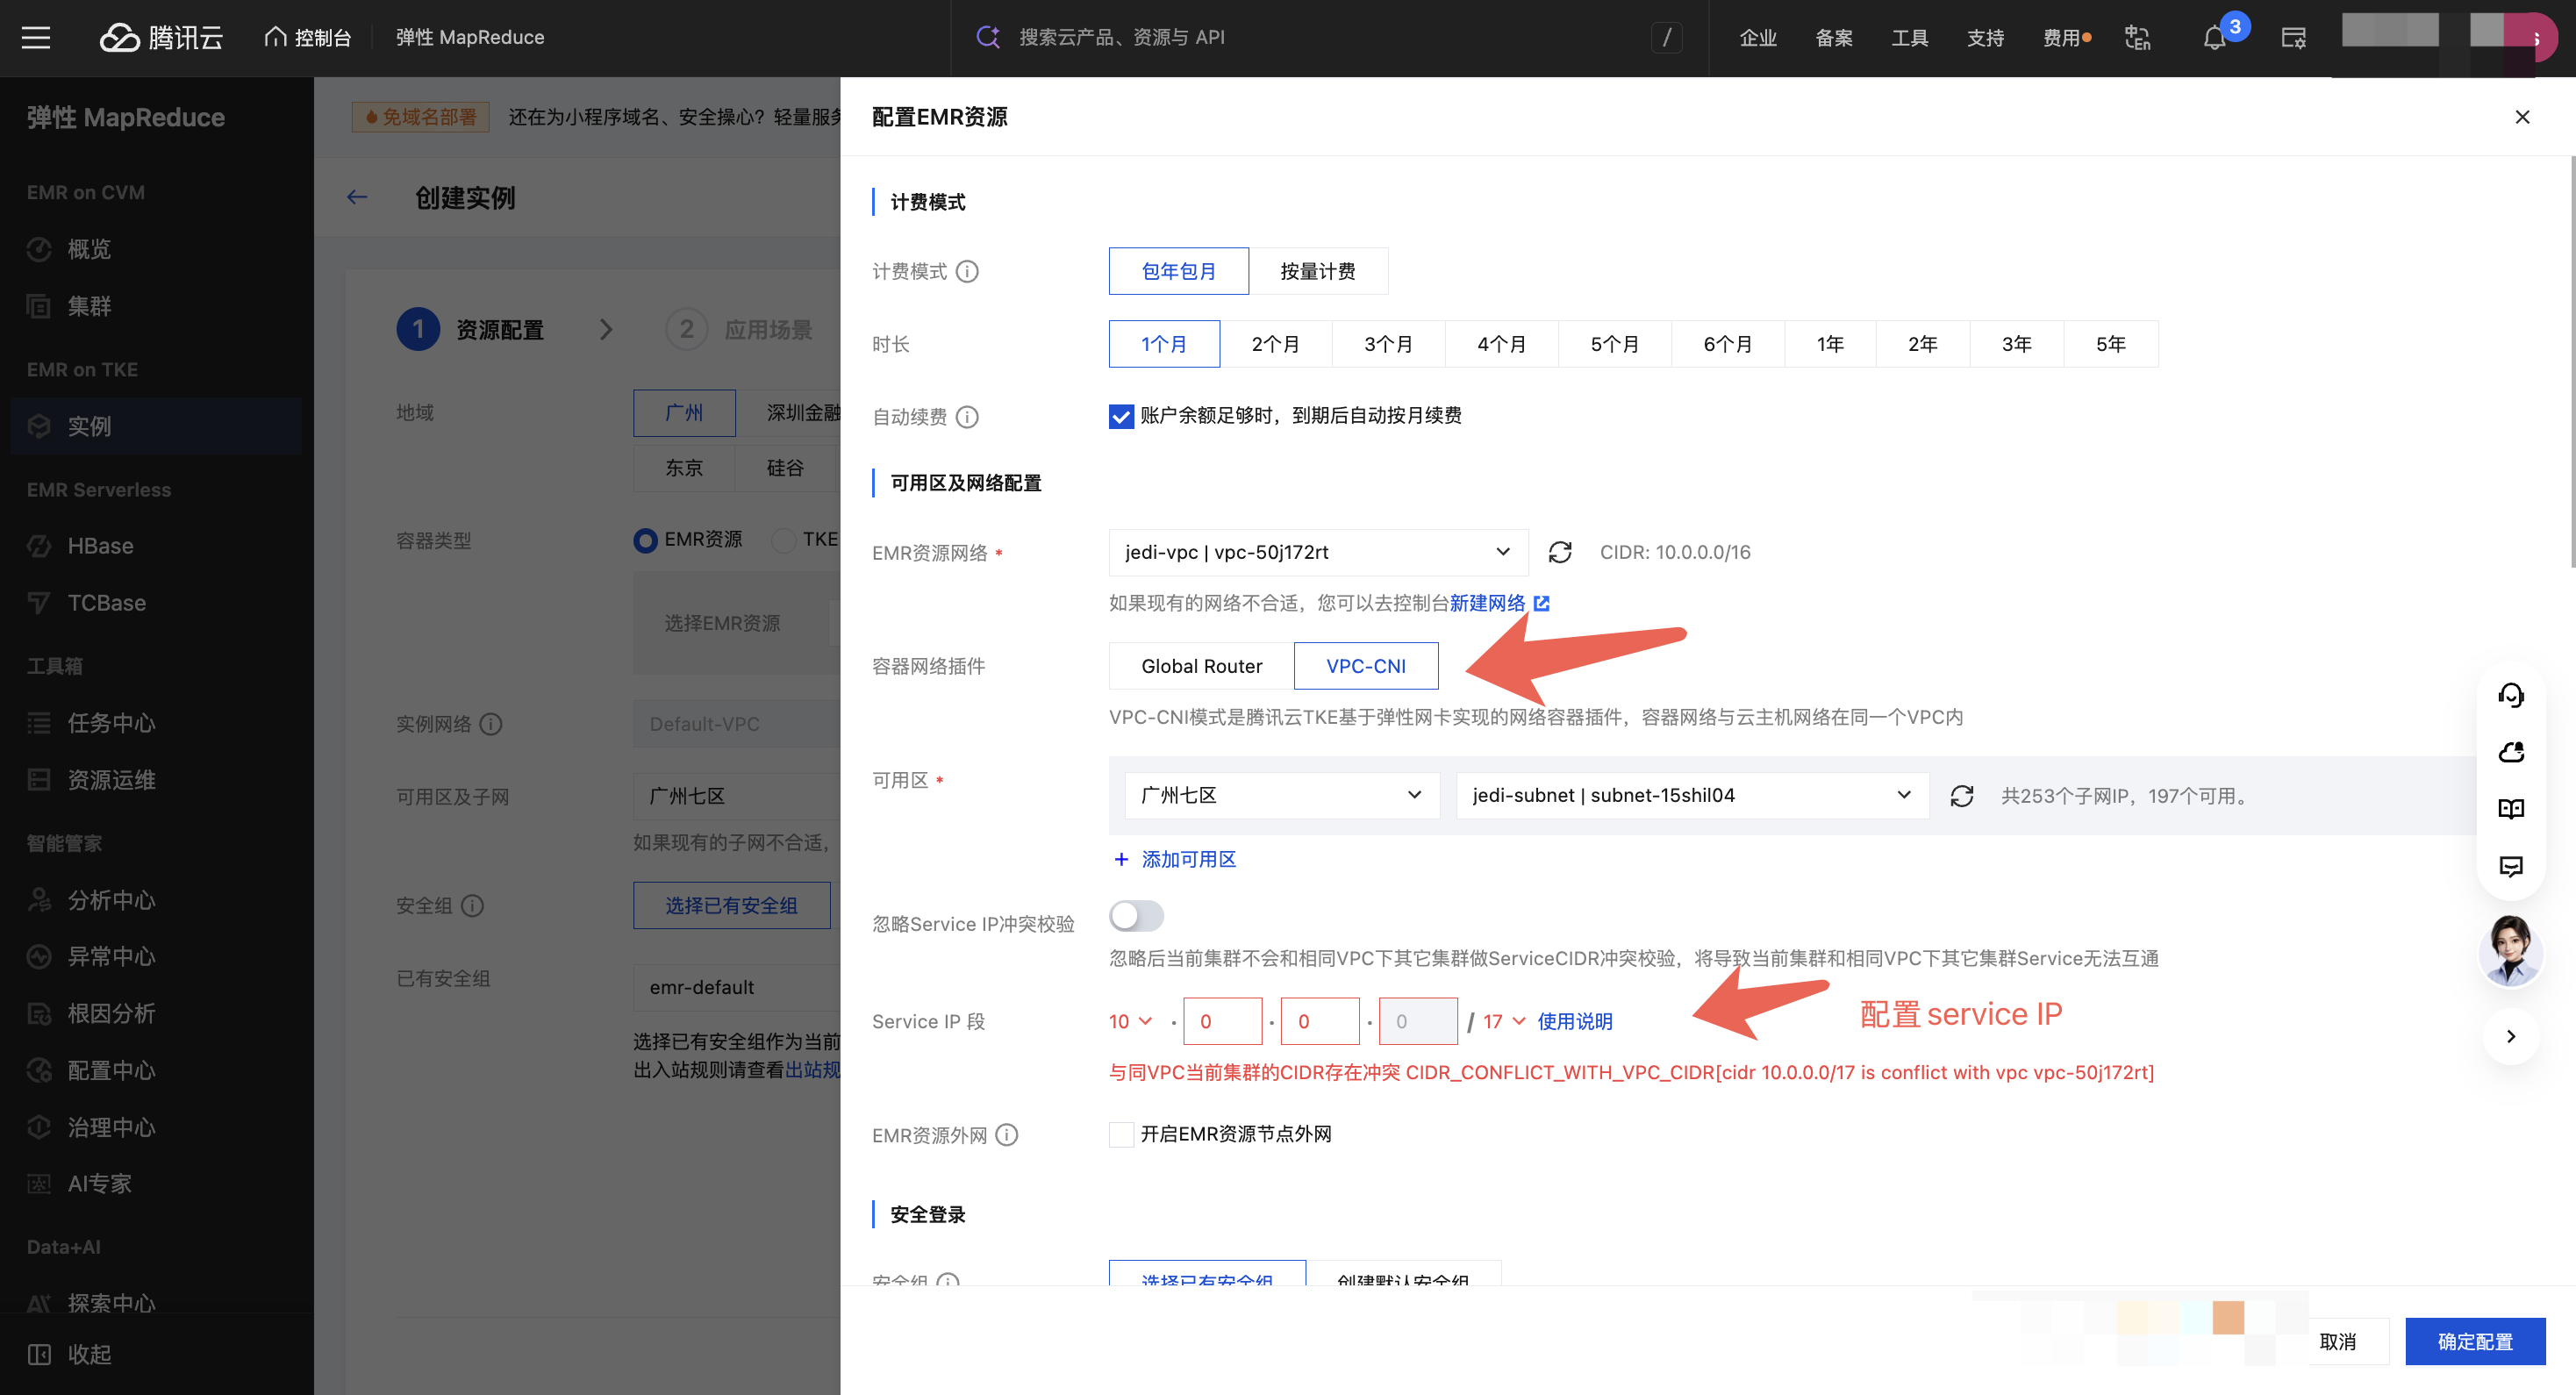Viewport: 2576px width, 1395px height.
Task: Open the 企业 menu in top bar
Action: [1757, 38]
